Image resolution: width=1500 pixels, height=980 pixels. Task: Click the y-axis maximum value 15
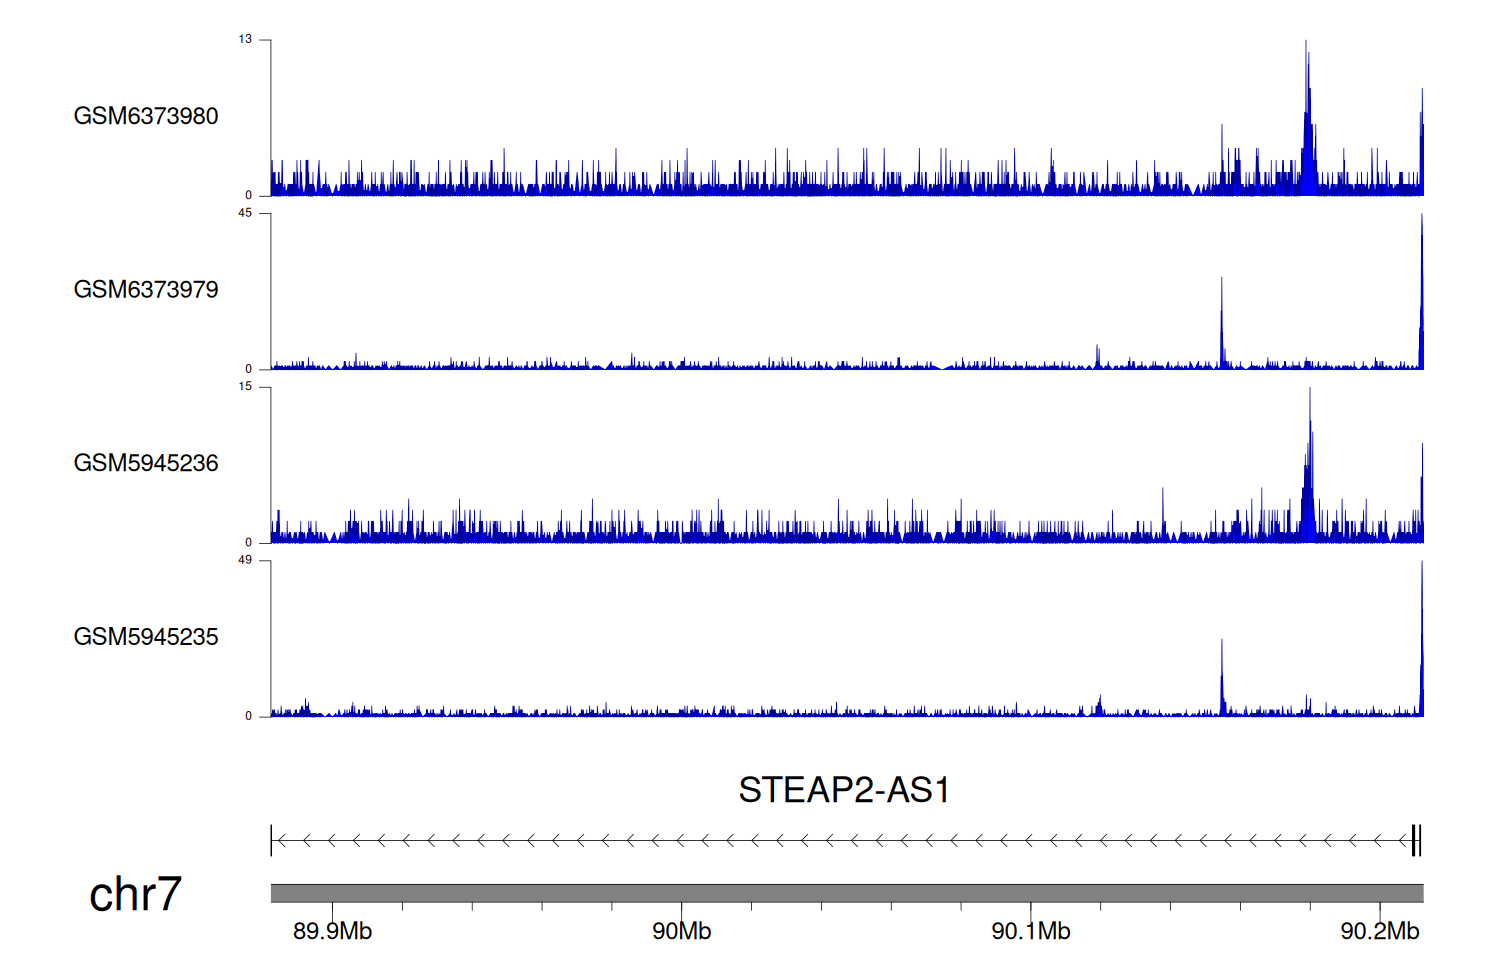pyautogui.click(x=245, y=387)
